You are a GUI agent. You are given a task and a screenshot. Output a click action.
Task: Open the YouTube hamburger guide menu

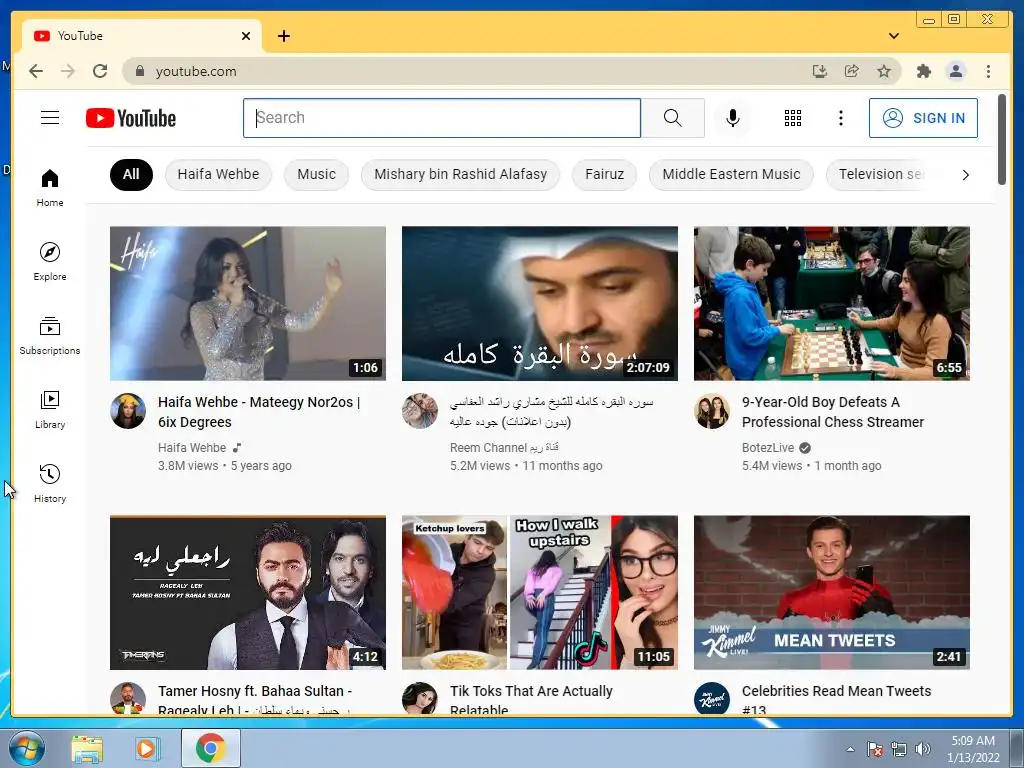point(50,118)
